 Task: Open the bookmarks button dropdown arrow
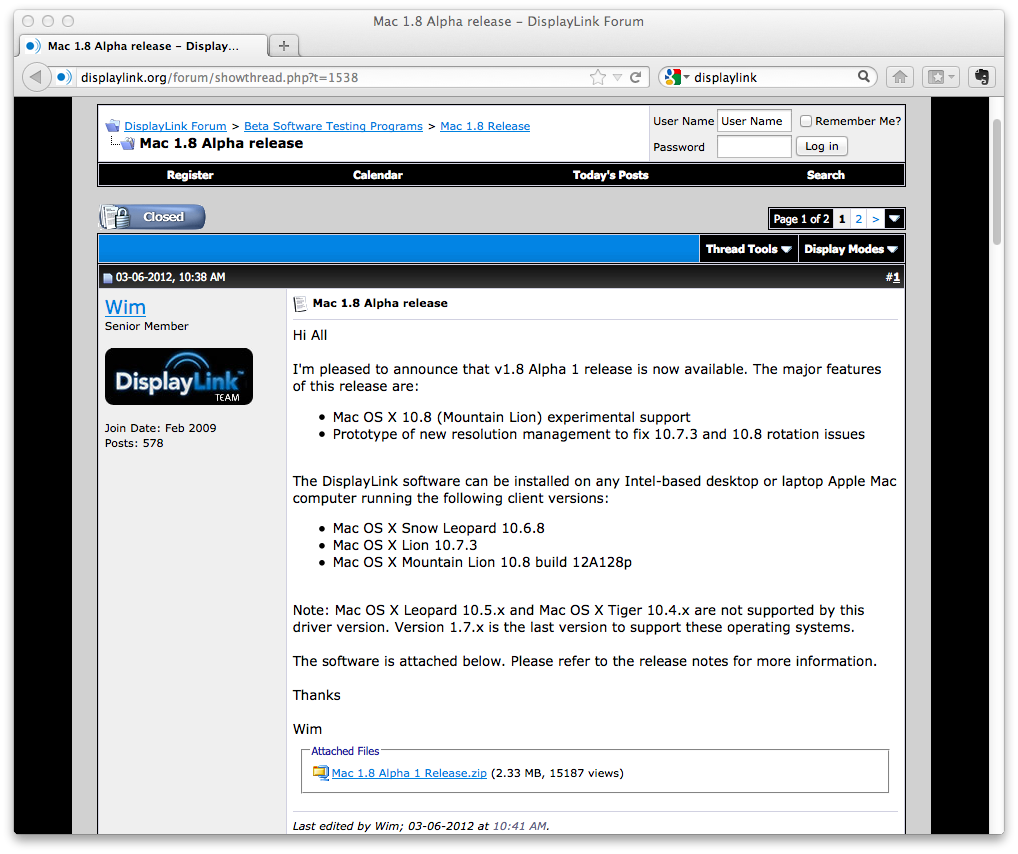pyautogui.click(x=952, y=77)
